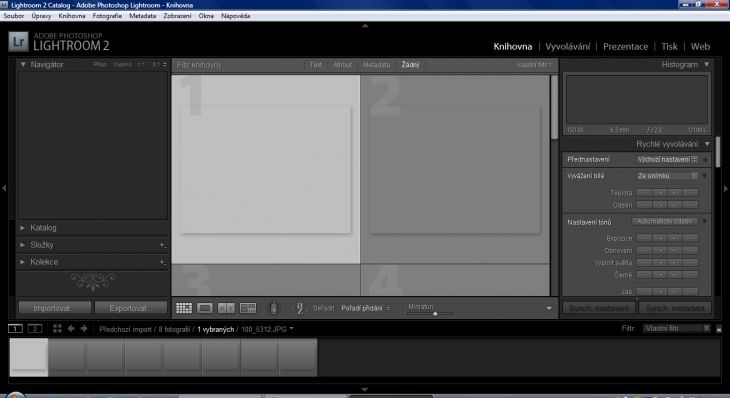This screenshot has height=398, width=730.
Task: Open Vyvážení bílé dropdown Ze snímku
Action: pos(667,176)
